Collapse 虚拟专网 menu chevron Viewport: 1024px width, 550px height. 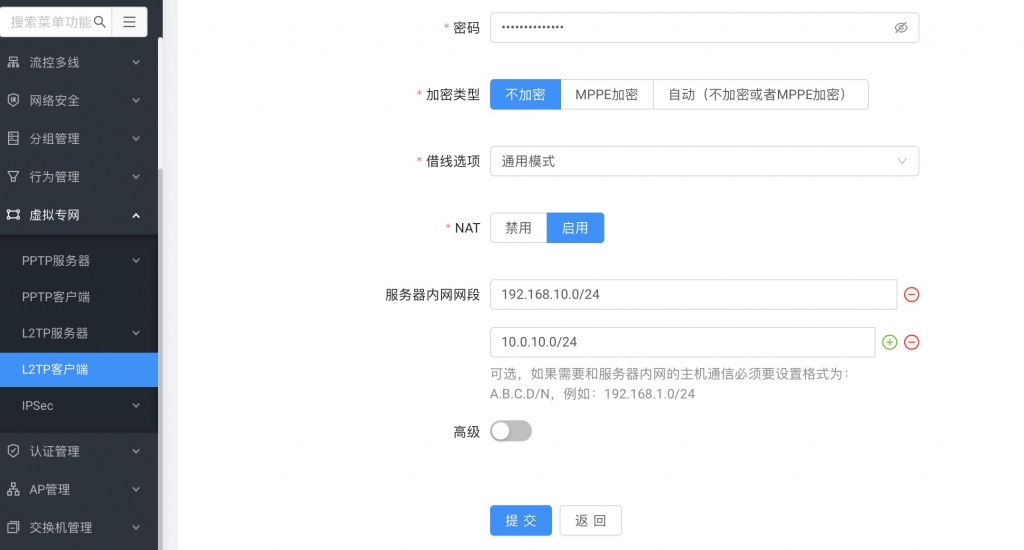click(136, 215)
